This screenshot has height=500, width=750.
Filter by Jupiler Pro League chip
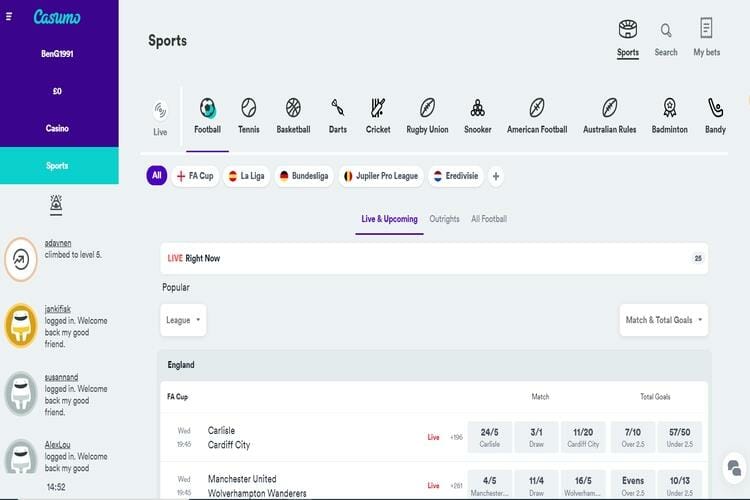tap(381, 176)
